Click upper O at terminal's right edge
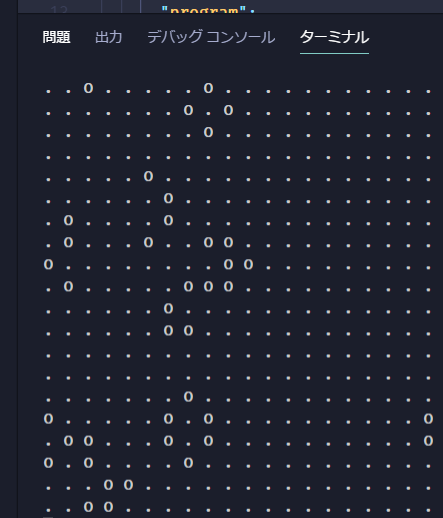The image size is (443, 518). [x=428, y=419]
